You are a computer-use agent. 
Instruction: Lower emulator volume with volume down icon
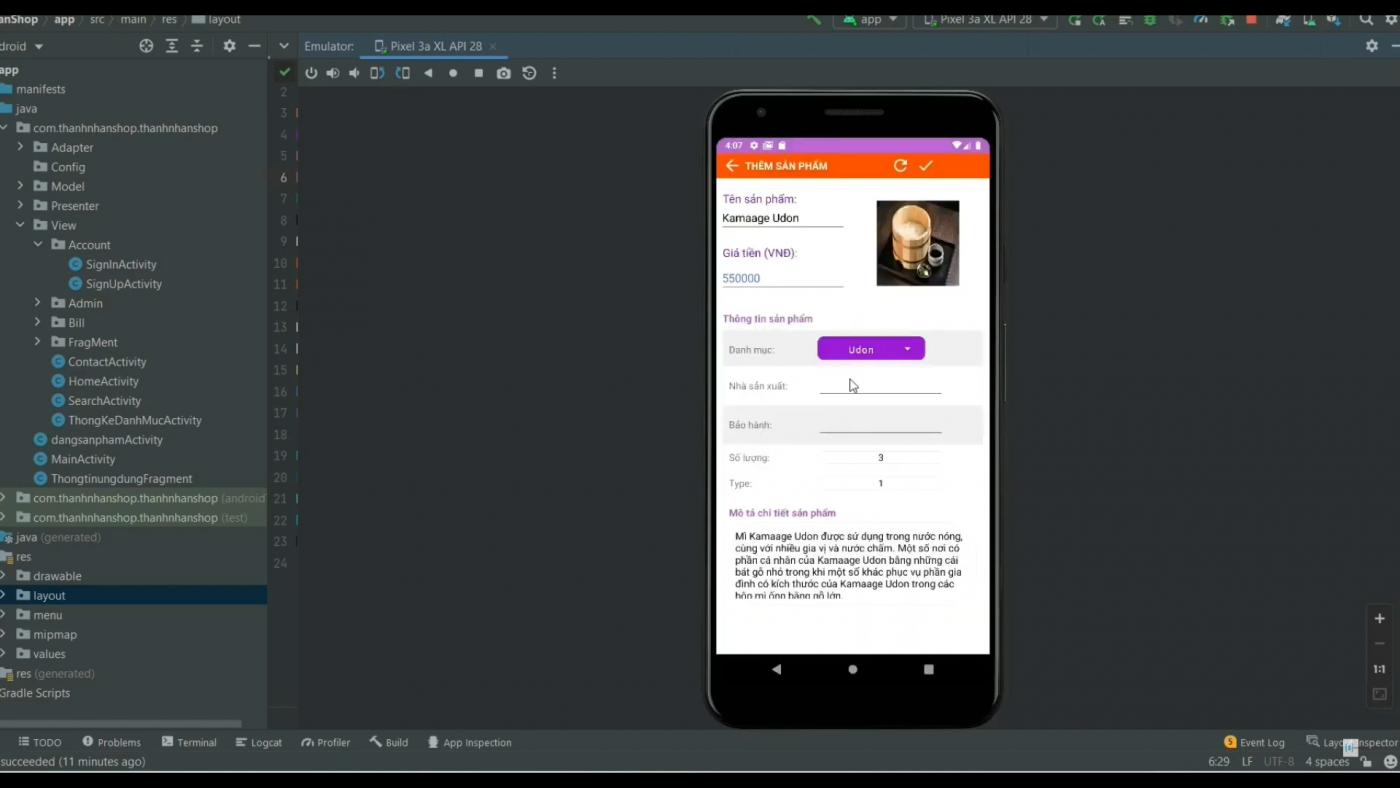[354, 73]
